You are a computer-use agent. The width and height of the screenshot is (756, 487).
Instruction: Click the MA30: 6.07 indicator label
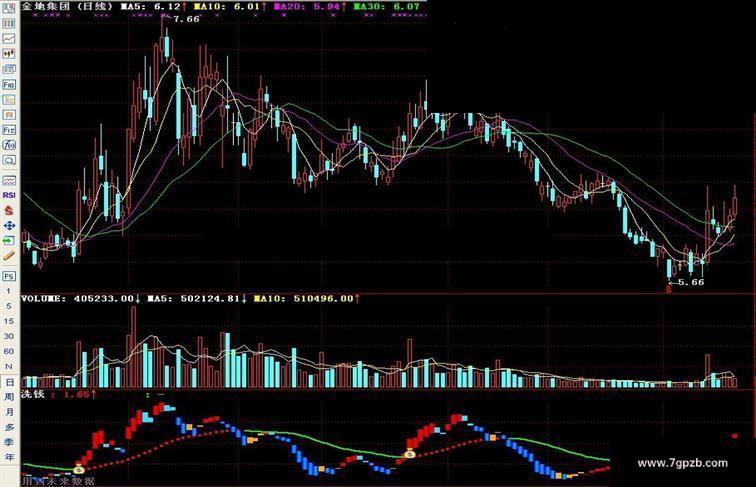pos(387,6)
